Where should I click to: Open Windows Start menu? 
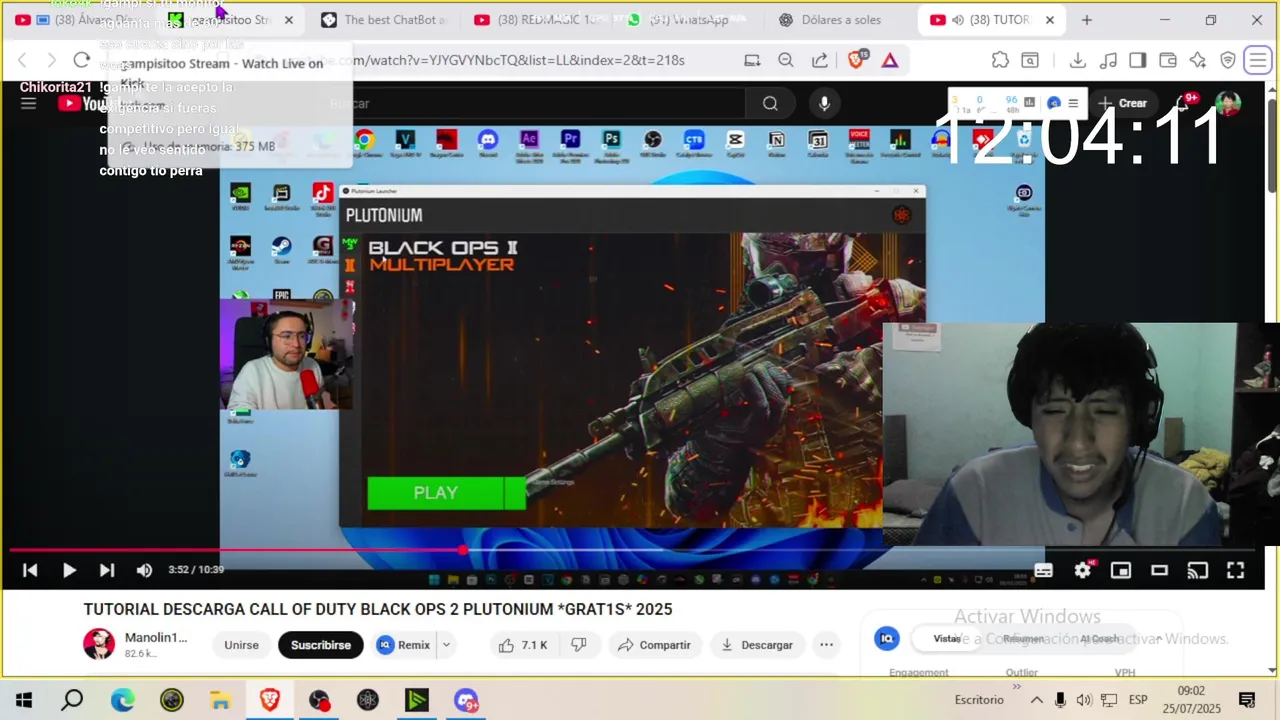tap(24, 700)
